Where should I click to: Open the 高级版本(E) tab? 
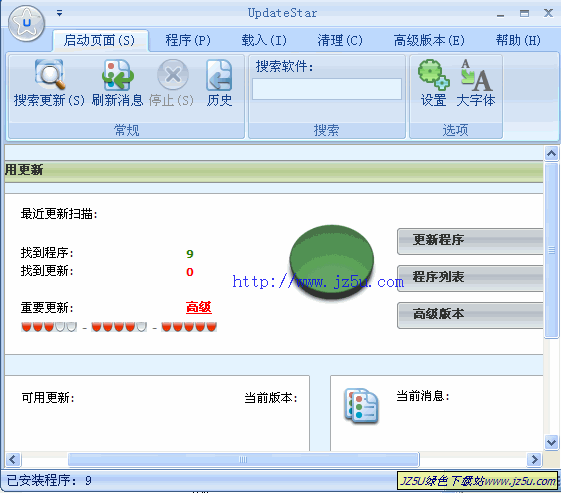[x=429, y=40]
